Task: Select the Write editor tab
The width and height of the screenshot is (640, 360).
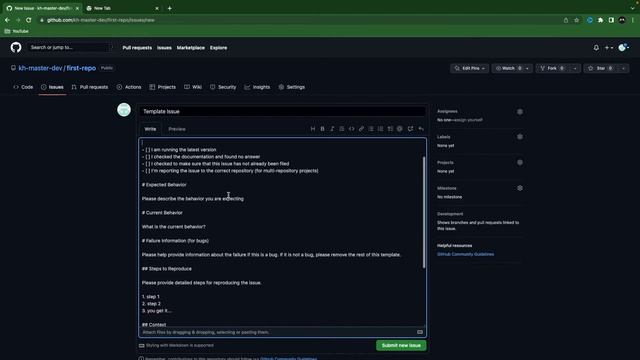Action: click(150, 129)
